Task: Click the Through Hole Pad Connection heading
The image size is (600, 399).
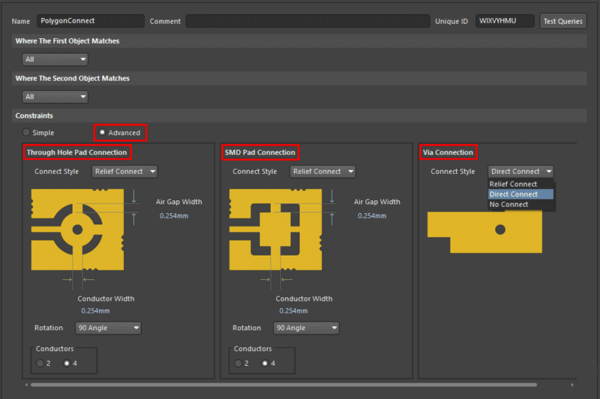Action: [77, 152]
